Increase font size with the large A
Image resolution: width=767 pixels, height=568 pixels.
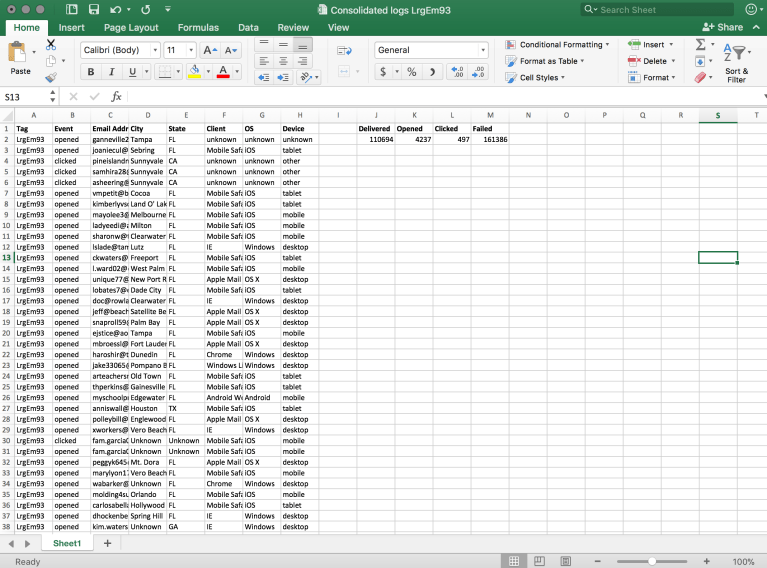point(210,50)
